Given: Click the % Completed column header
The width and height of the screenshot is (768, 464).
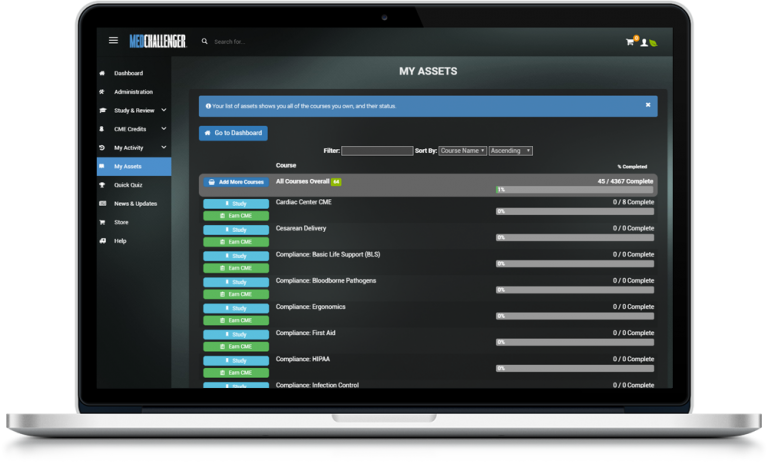Looking at the screenshot, I should [632, 167].
